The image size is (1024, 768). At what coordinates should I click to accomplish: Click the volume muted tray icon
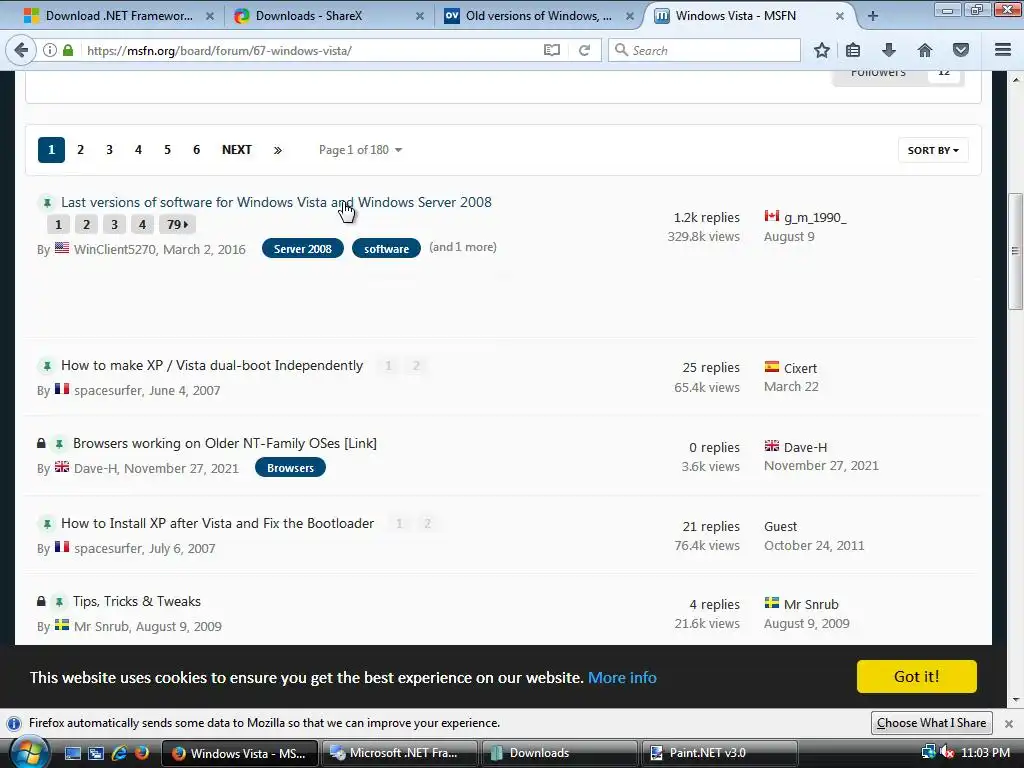click(x=947, y=753)
